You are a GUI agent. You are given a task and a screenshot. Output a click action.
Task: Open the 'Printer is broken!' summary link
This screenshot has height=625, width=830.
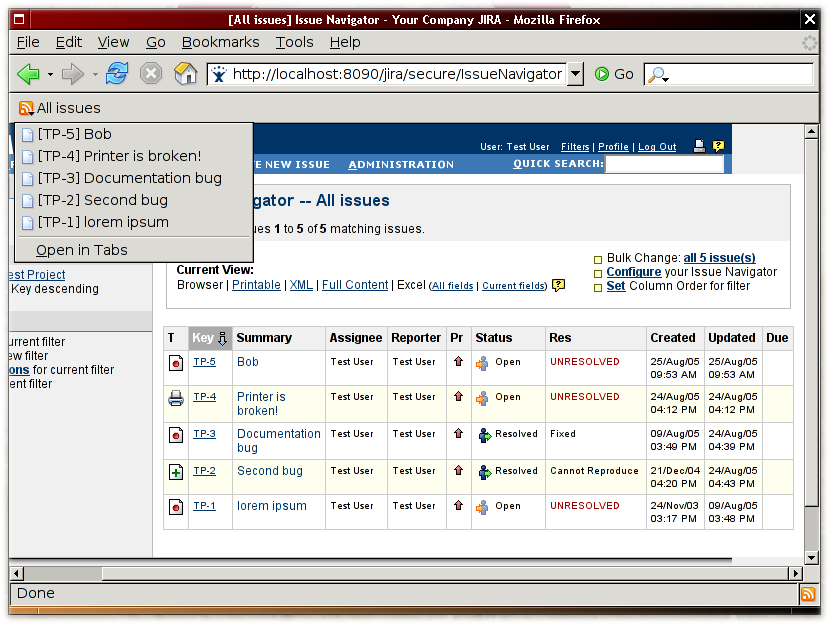261,403
